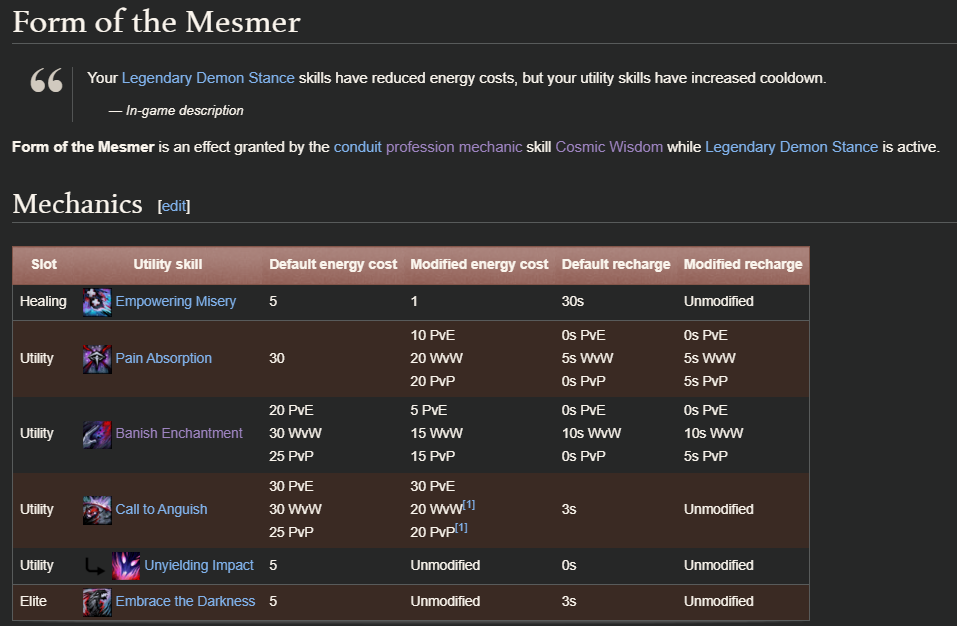Click the Pain Absorption skill icon

[97, 359]
